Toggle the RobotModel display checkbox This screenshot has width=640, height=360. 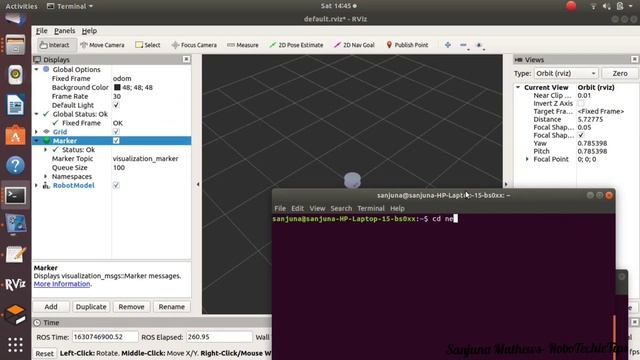[116, 185]
